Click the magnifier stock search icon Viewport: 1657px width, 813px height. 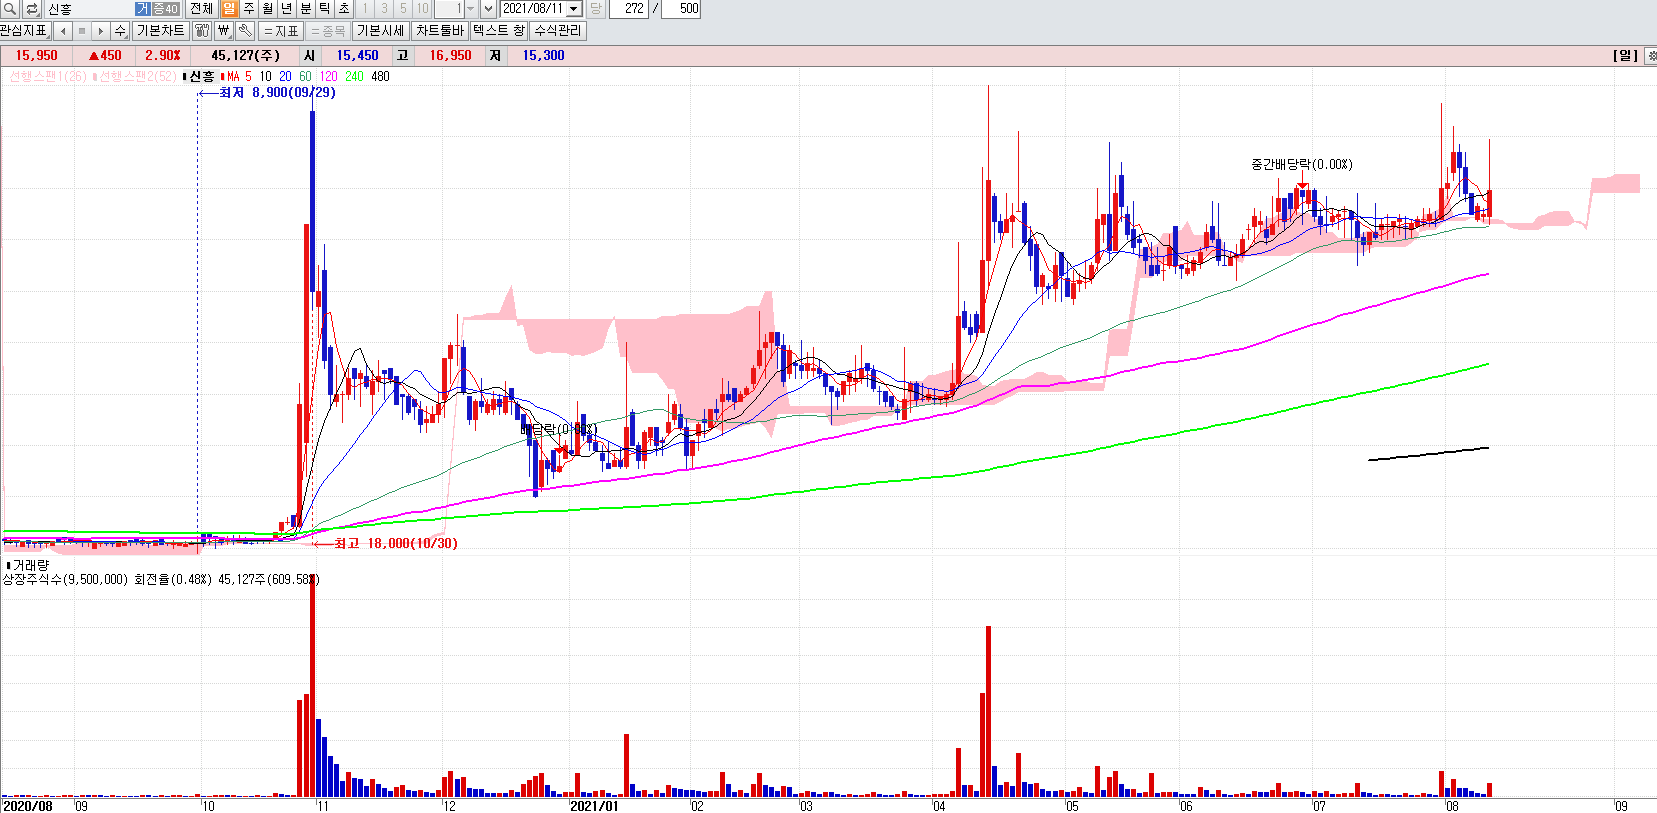(x=10, y=9)
